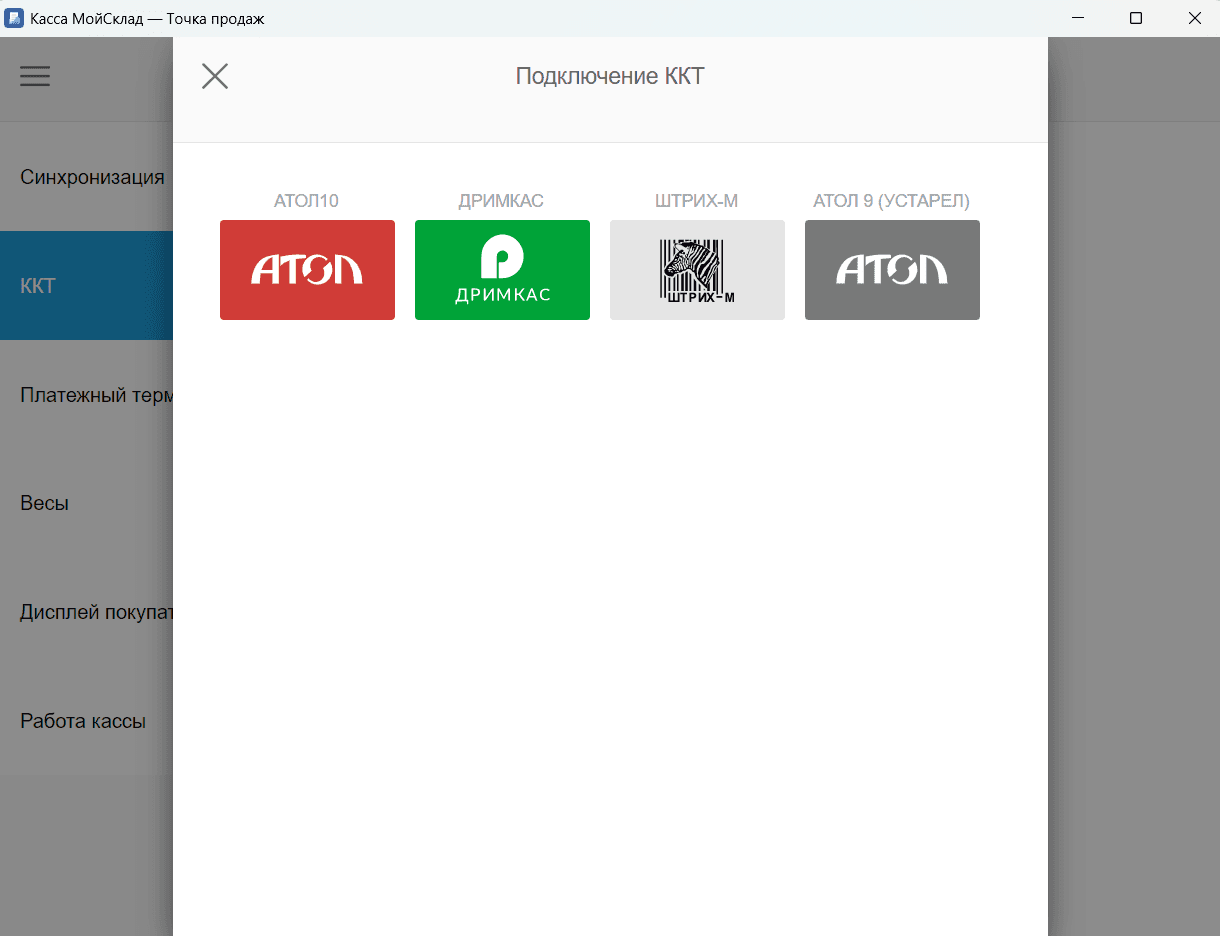Go to Платежный терминал section
This screenshot has height=936, width=1220.
(x=96, y=395)
